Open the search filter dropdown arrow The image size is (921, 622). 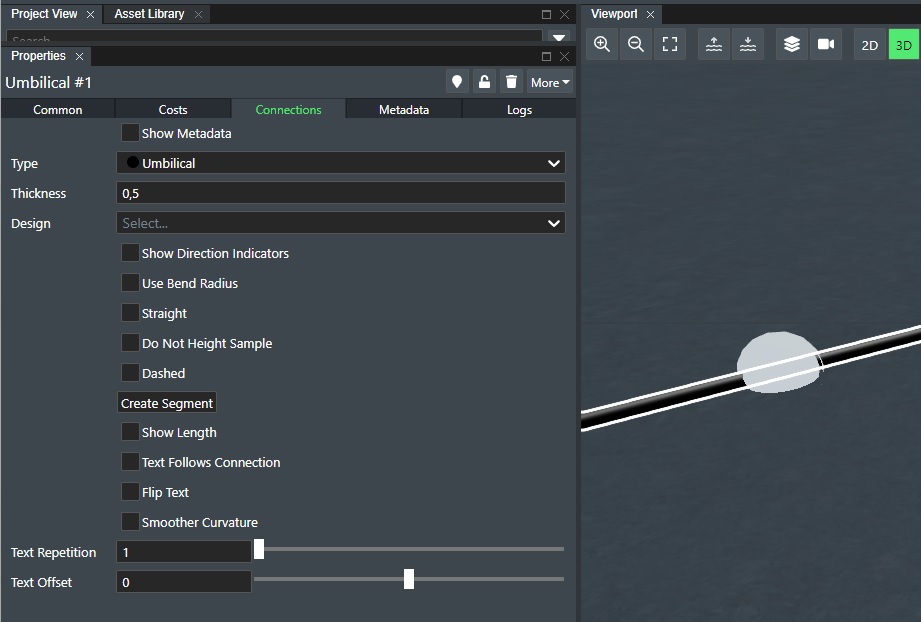tap(559, 37)
